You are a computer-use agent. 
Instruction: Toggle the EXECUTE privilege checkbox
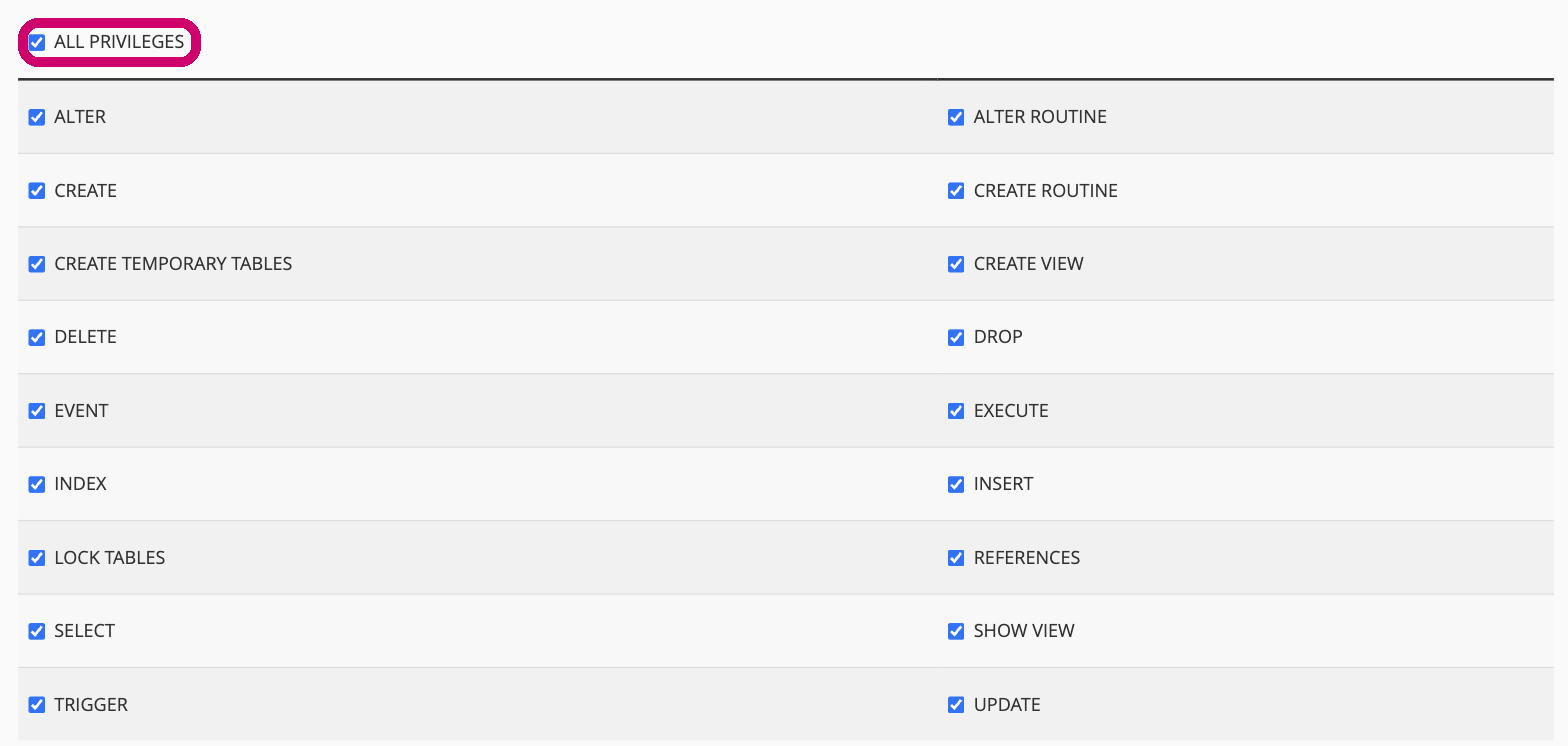pos(956,411)
